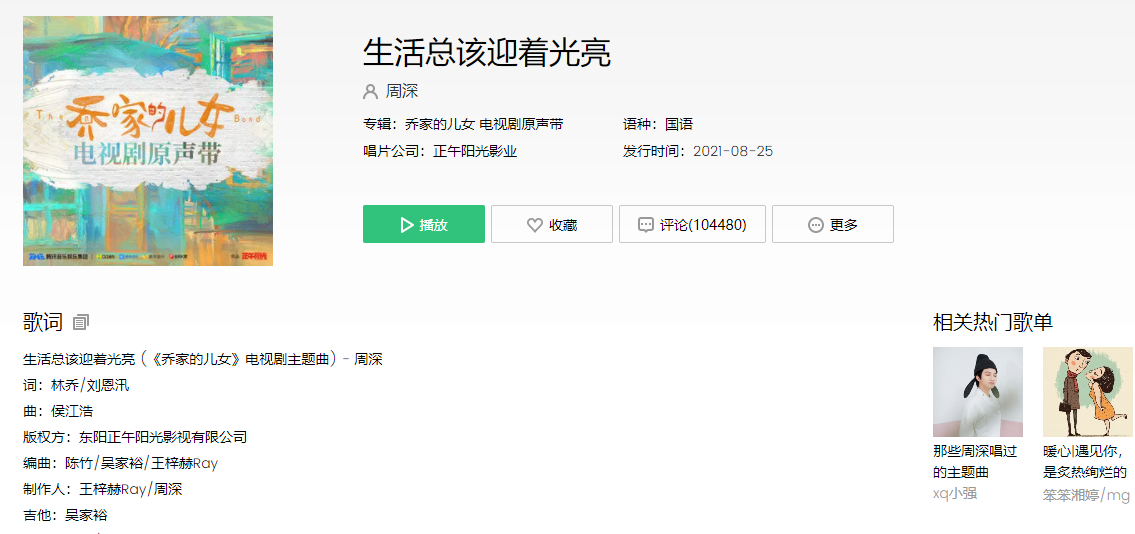This screenshot has height=534, width=1135.
Task: Click record company text 正午阳光影业
Action: 475,151
